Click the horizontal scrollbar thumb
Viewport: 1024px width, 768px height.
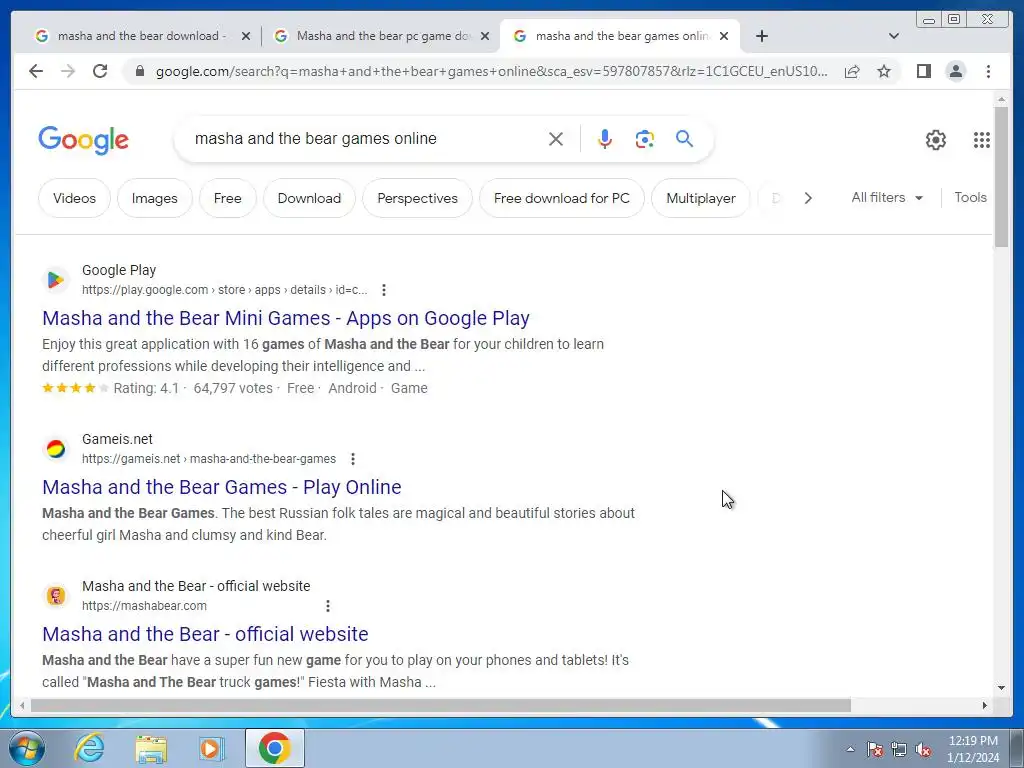(440, 705)
